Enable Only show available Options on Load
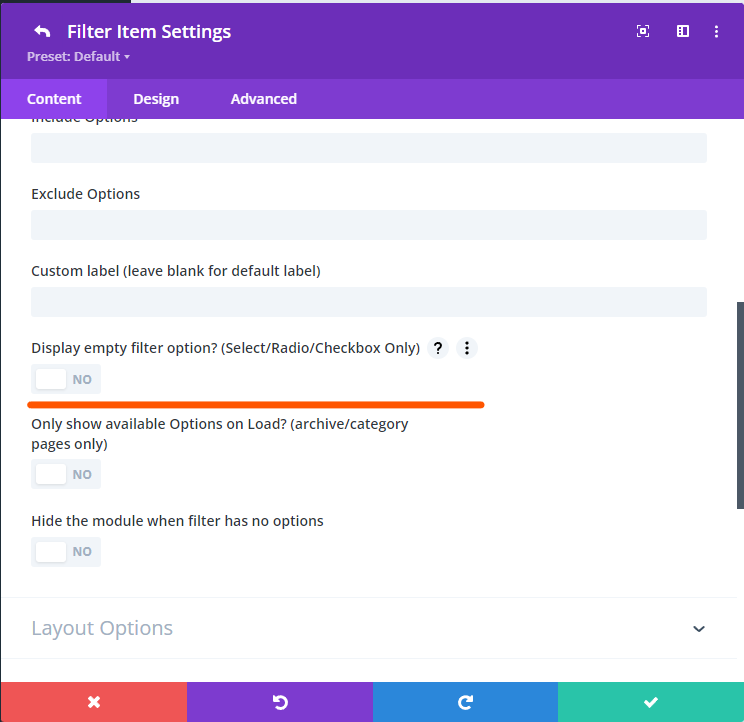The width and height of the screenshot is (744, 722). coord(66,475)
